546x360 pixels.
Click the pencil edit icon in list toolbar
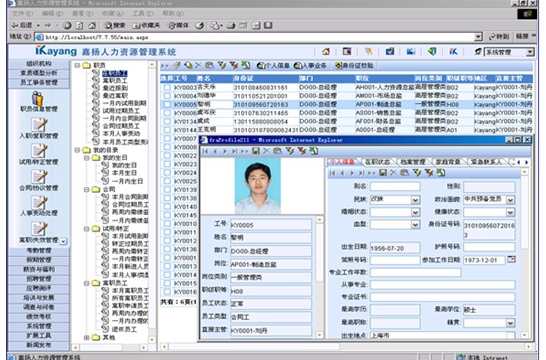pos(178,65)
